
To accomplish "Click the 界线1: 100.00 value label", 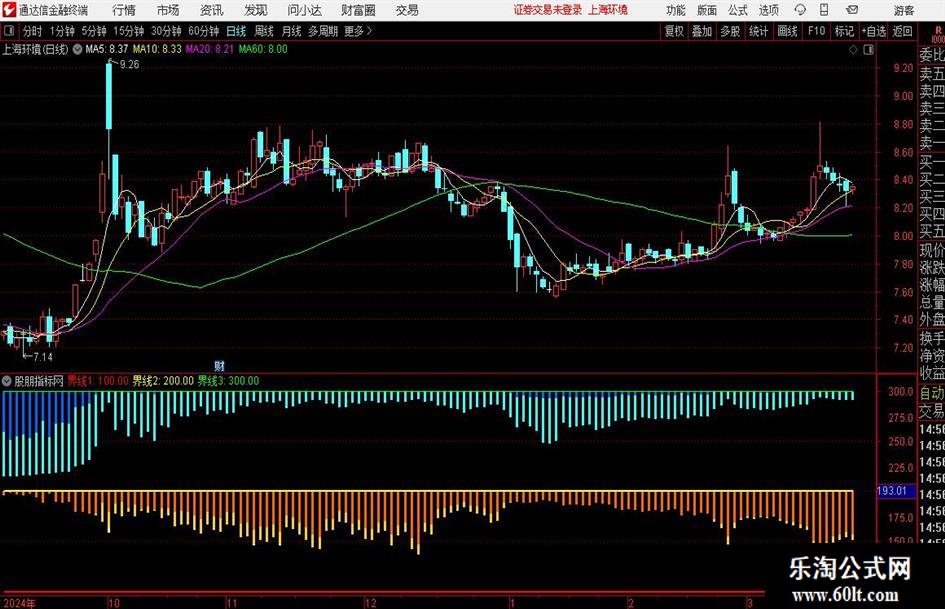I will pos(98,381).
